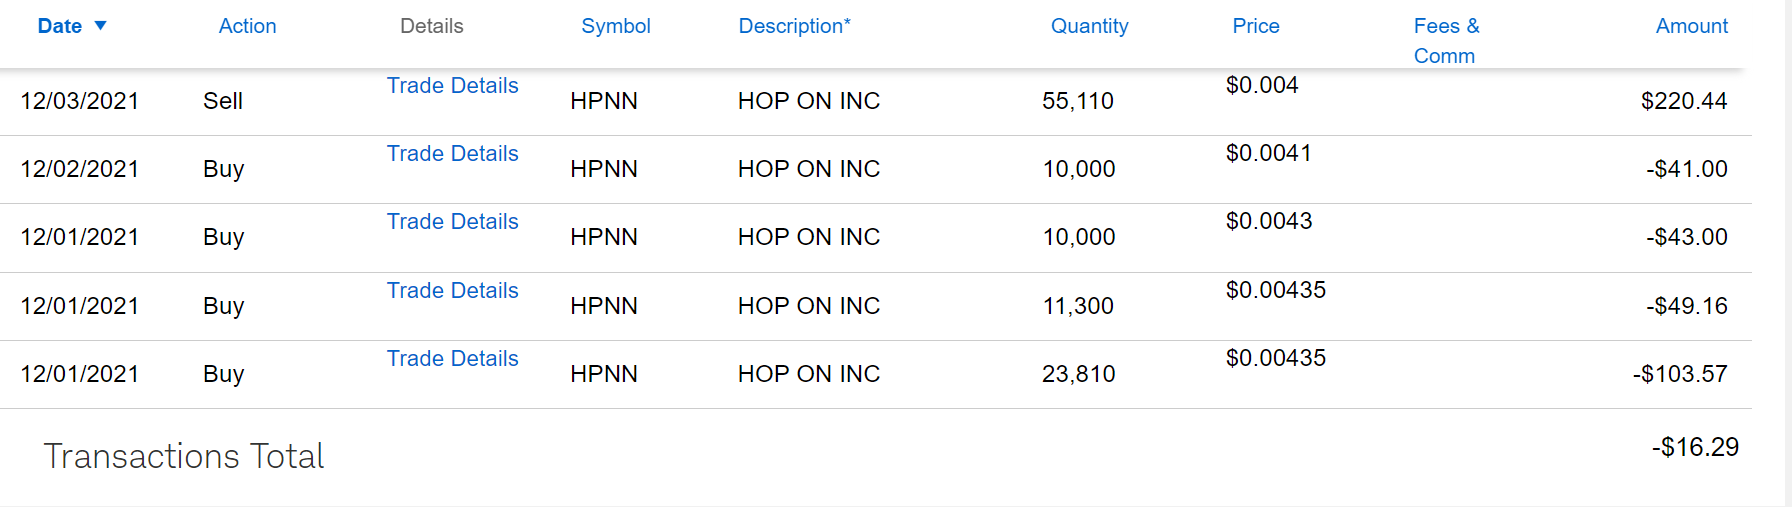The height and width of the screenshot is (507, 1792).
Task: Click the 55,110 quantity cell
Action: click(1077, 101)
